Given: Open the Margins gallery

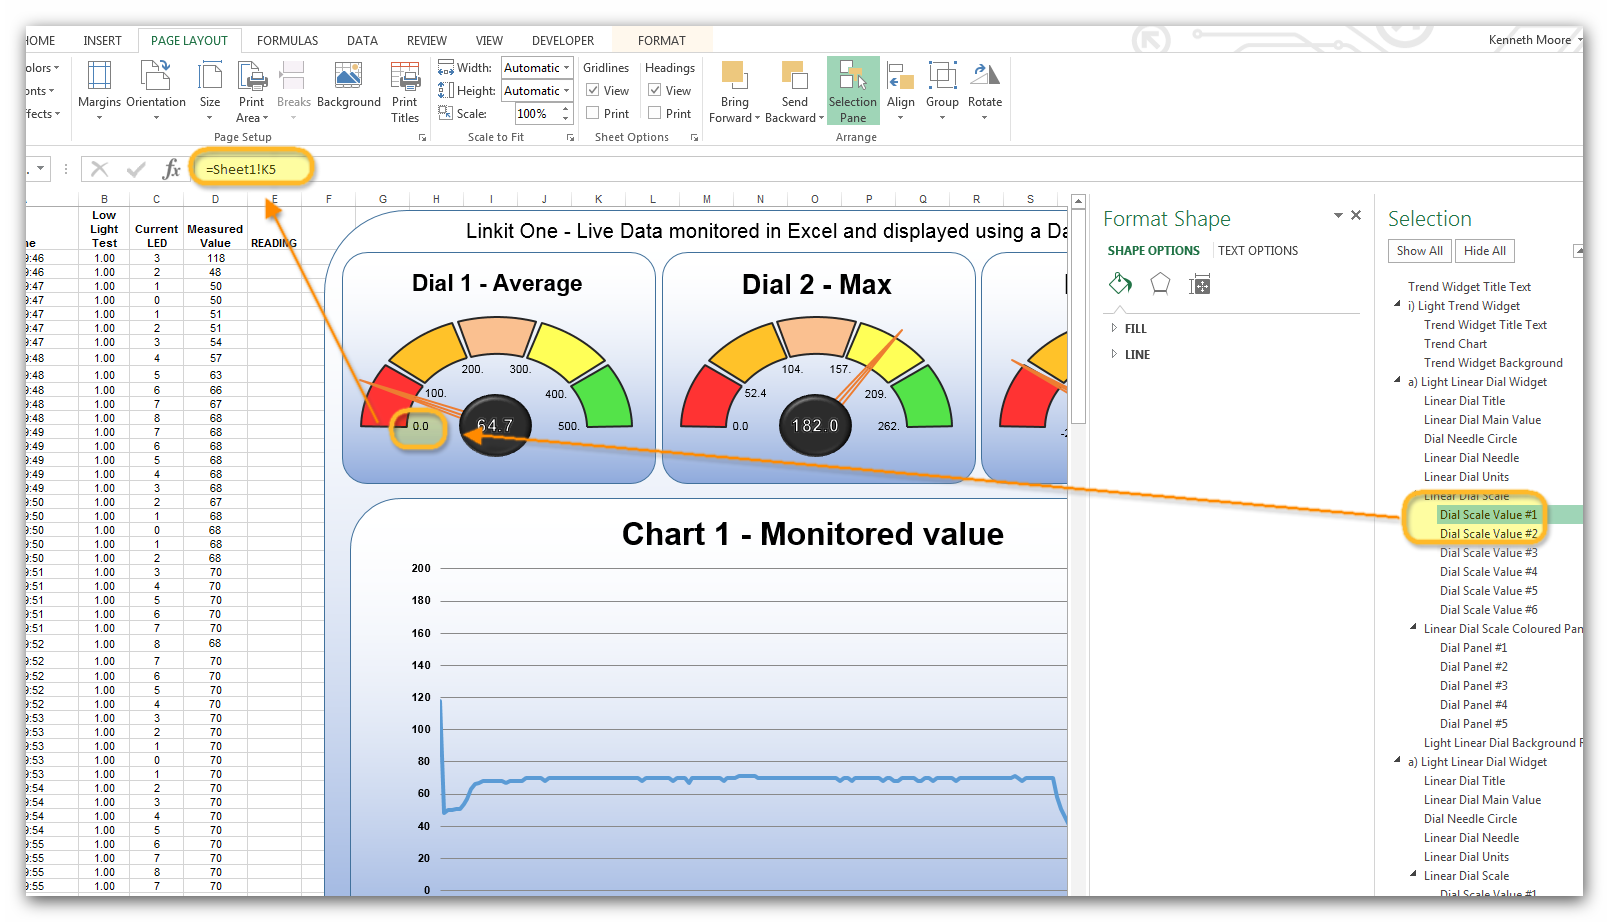Looking at the screenshot, I should pyautogui.click(x=98, y=90).
